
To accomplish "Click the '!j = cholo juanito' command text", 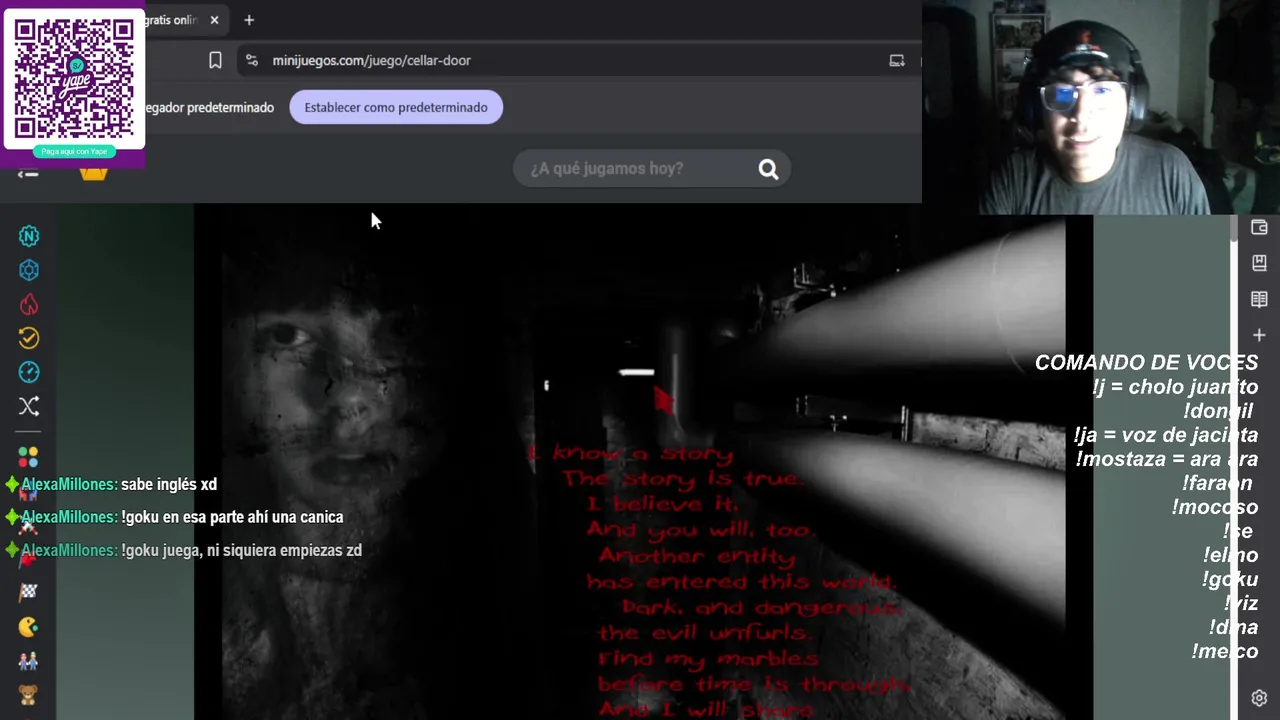I will point(1176,387).
